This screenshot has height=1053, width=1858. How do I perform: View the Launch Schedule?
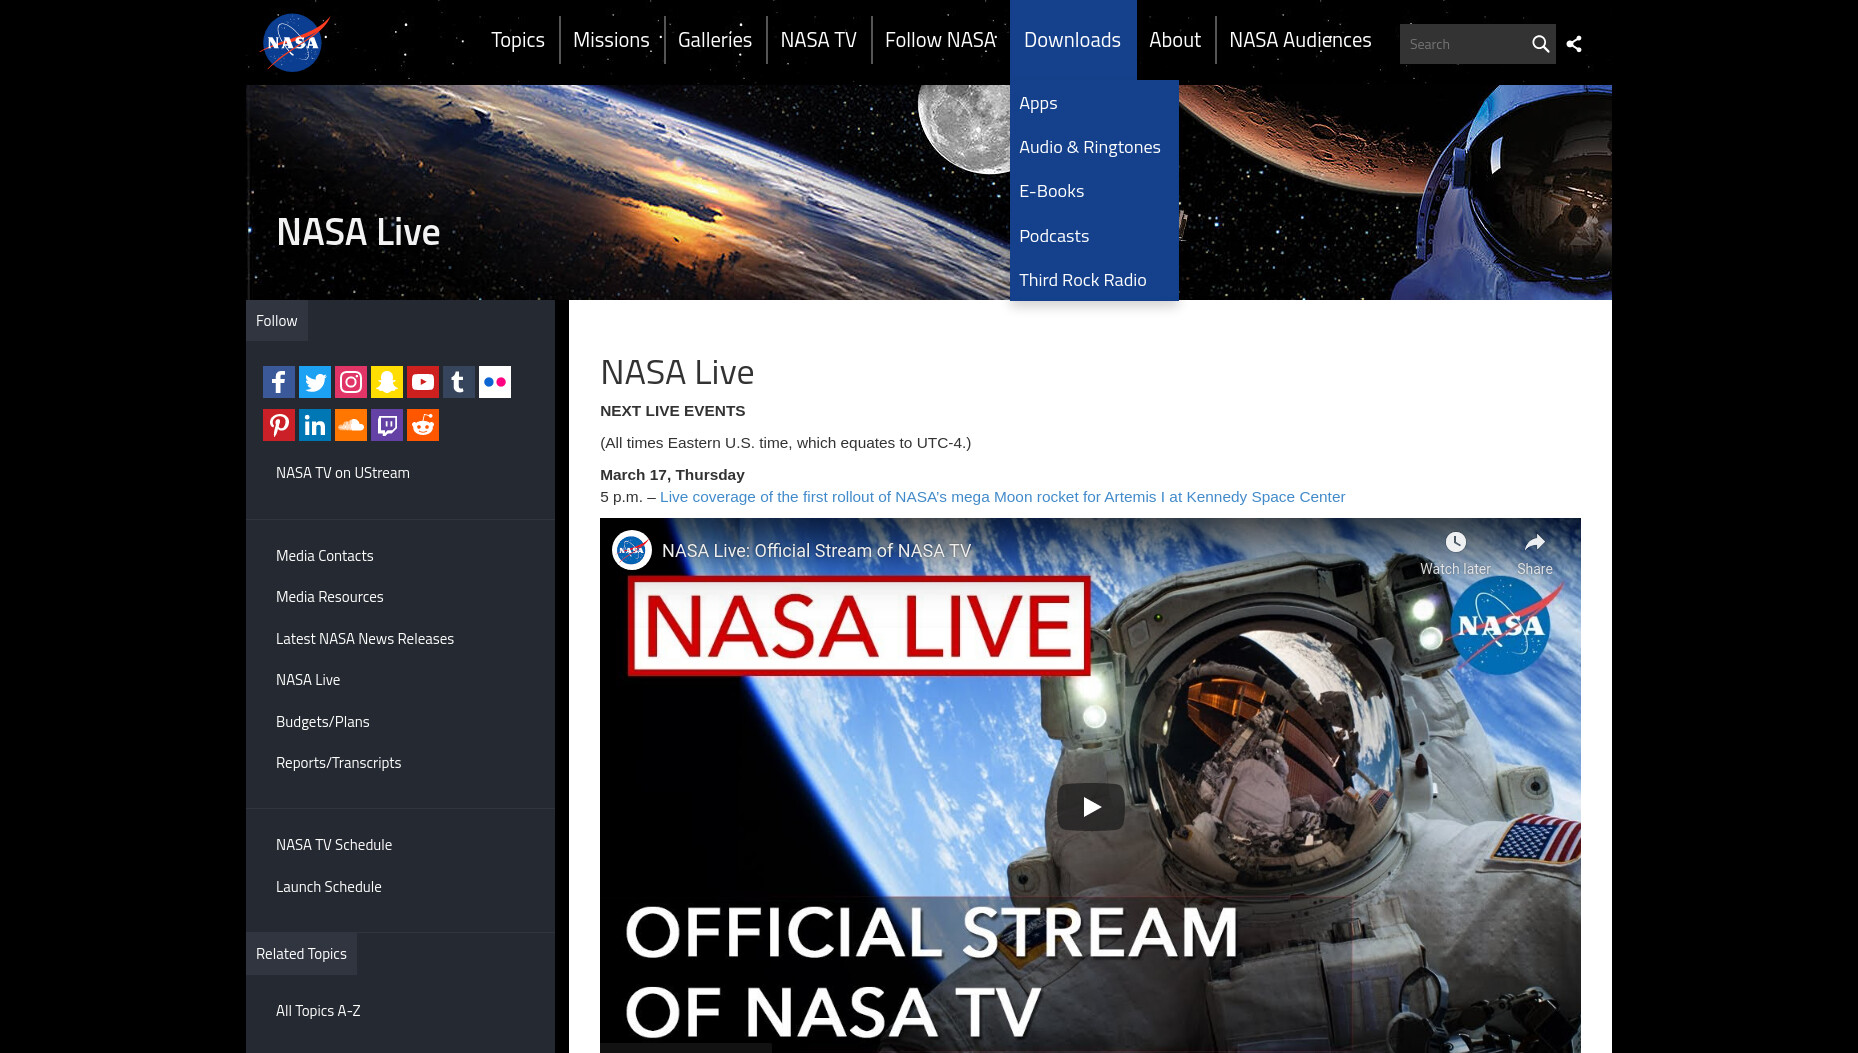coord(329,887)
